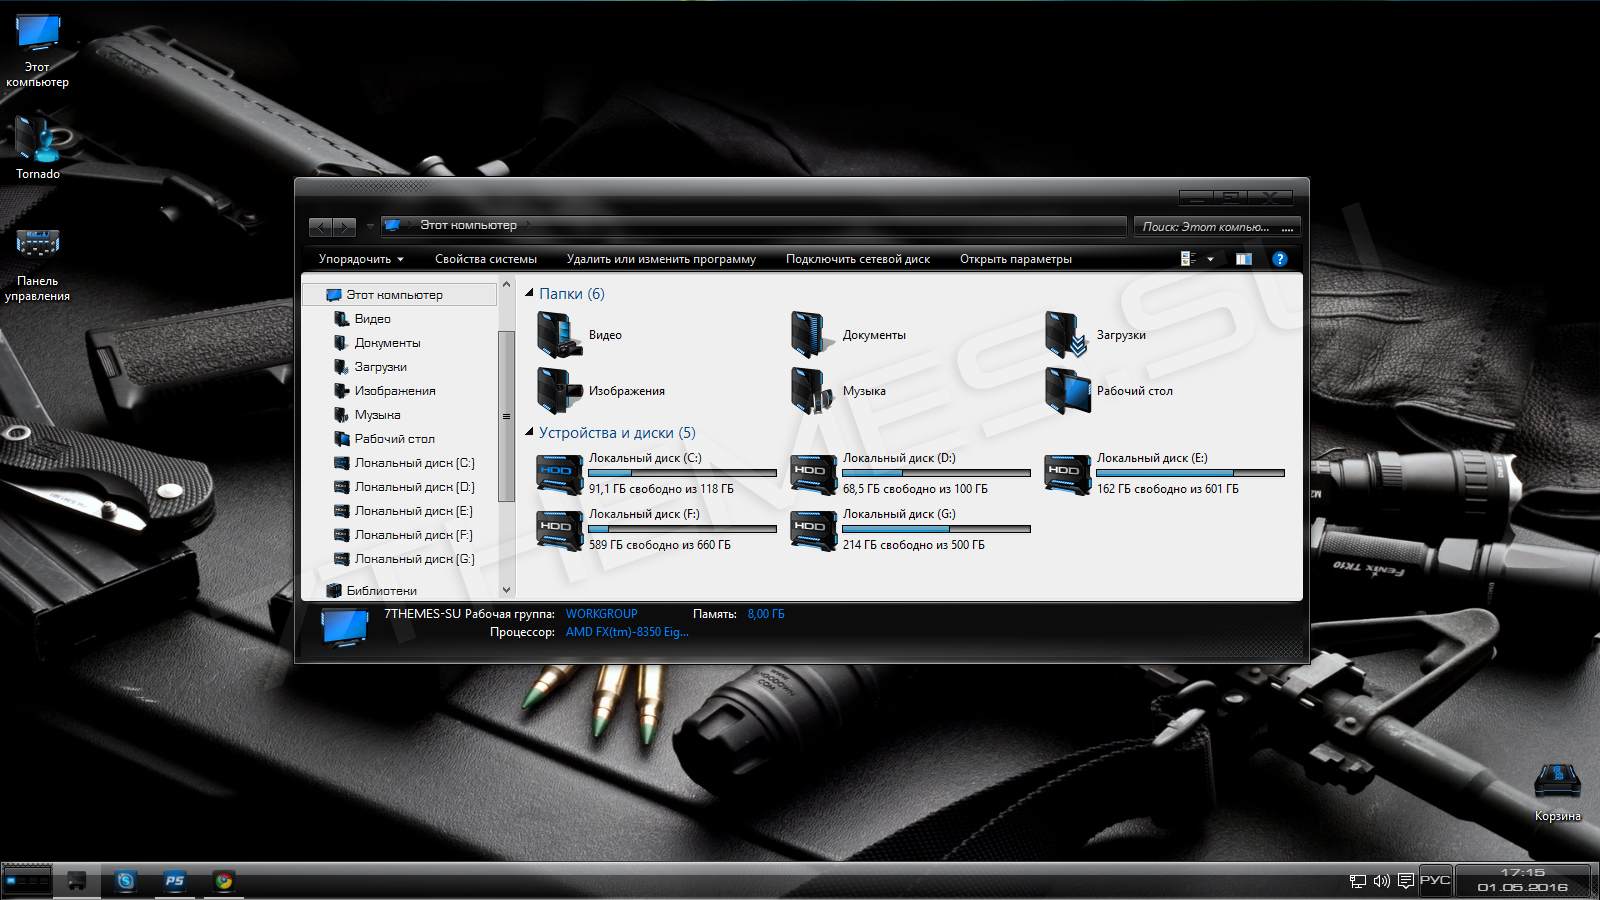
Task: Click the Локальный диск (E:) usage bar
Action: [x=1191, y=473]
